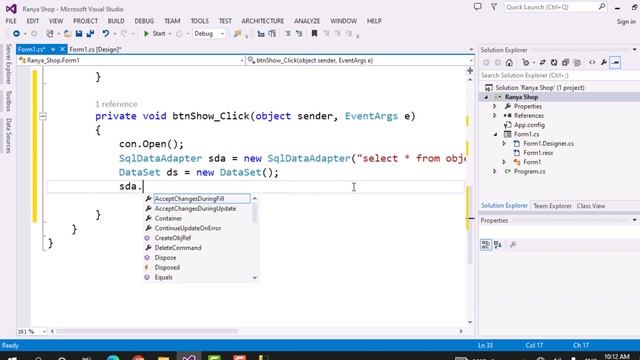Open the BUILD menu
This screenshot has height=360, width=640.
coord(116,21)
